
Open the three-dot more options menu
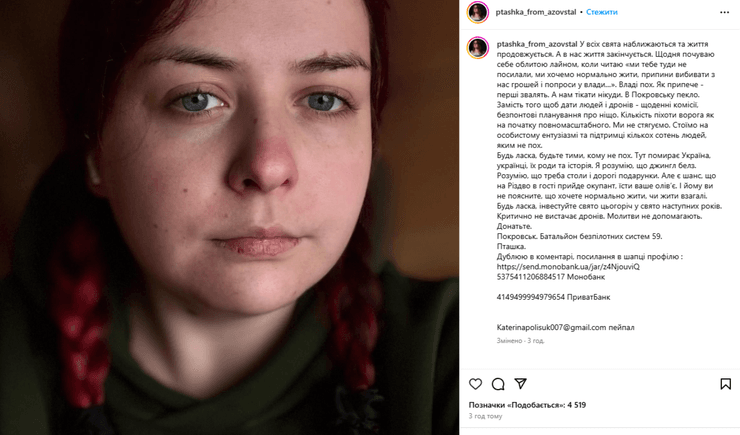click(724, 12)
